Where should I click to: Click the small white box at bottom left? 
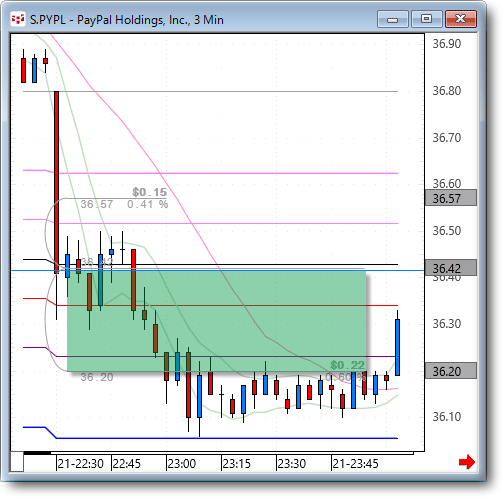pyautogui.click(x=17, y=462)
